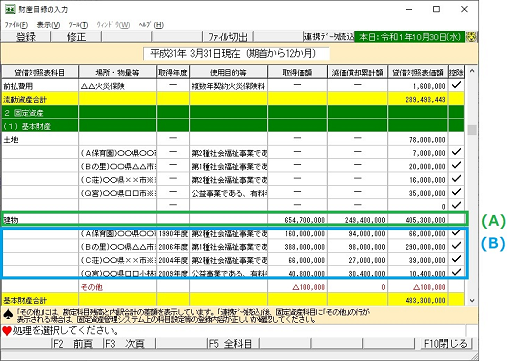Select the 1990年度 acquisition year cell
Image resolution: width=512 pixels, height=361 pixels.
[x=173, y=233]
